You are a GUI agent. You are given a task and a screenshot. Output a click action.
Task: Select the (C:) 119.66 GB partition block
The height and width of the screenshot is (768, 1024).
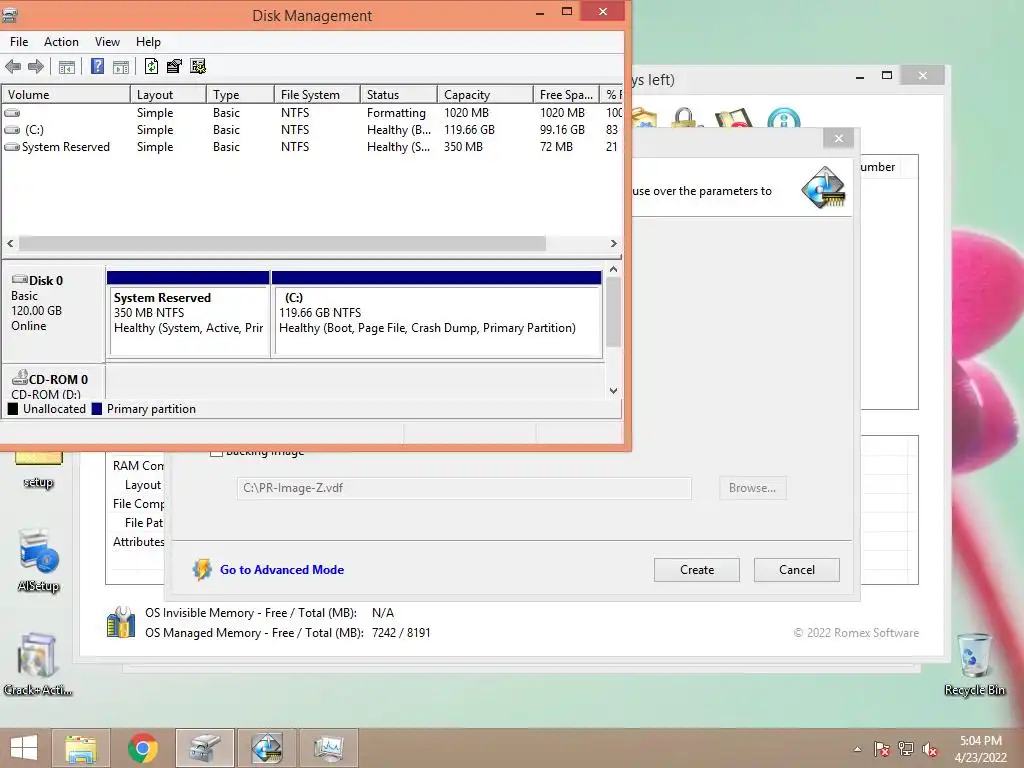(x=436, y=313)
